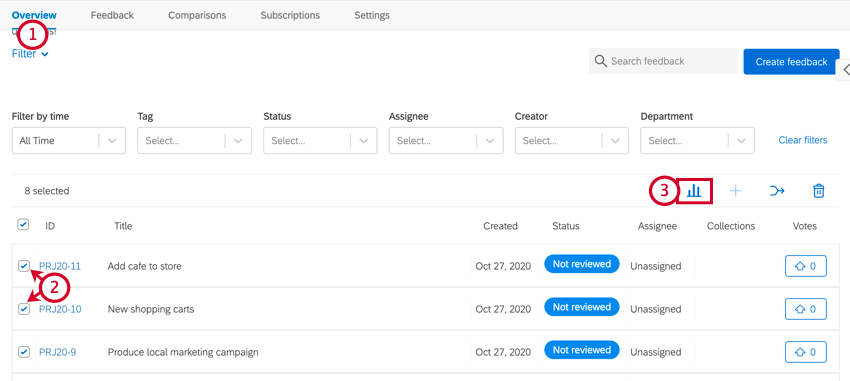Open the Filter by time dropdown
This screenshot has height=381, width=850.
69,140
